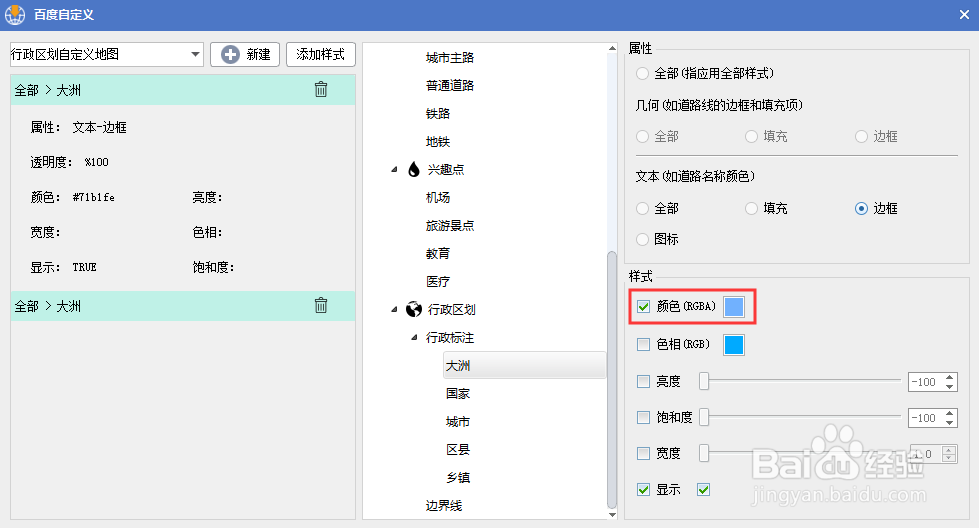Open the 行政区划自定义地图 dropdown

point(195,54)
